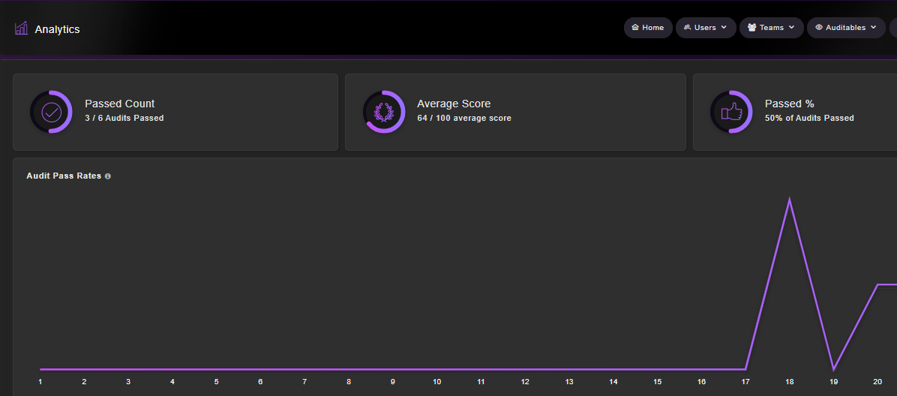
Task: Click the Passed % thumbs-up icon
Action: (x=732, y=112)
